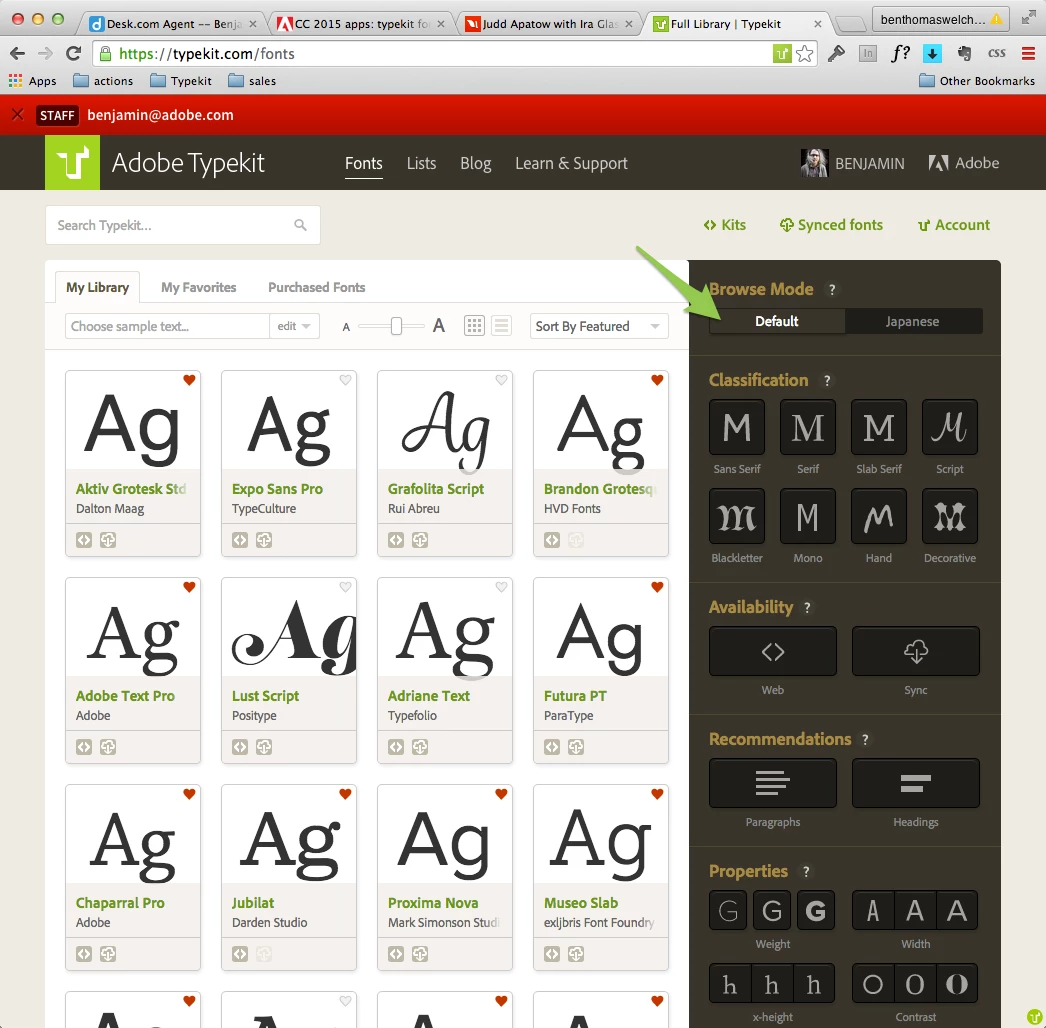Open the Adobe link in header
1046x1028 pixels.
(x=964, y=163)
